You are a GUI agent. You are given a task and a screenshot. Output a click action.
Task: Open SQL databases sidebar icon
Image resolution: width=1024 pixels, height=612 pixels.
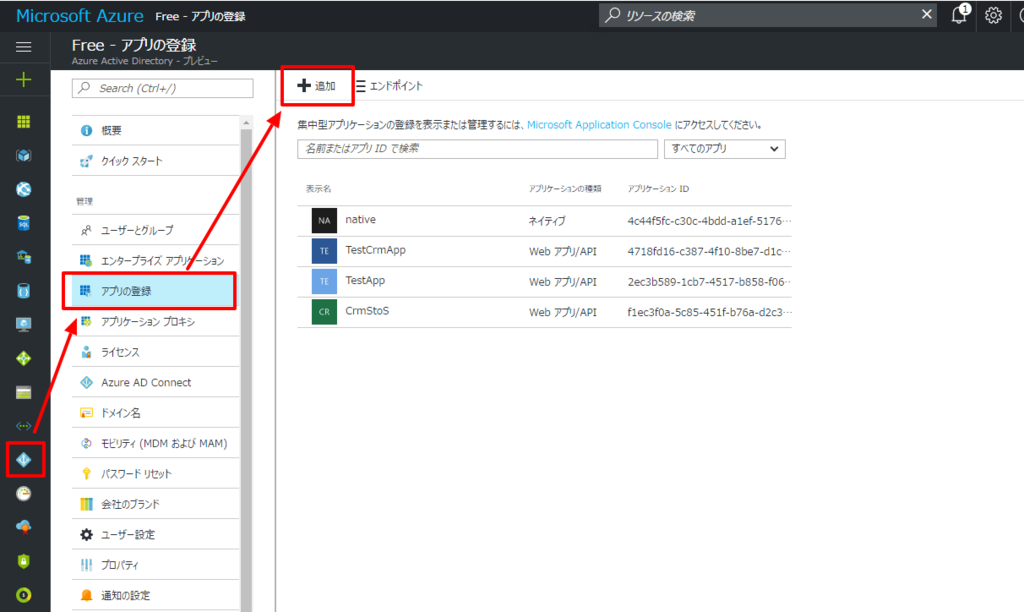[24, 223]
